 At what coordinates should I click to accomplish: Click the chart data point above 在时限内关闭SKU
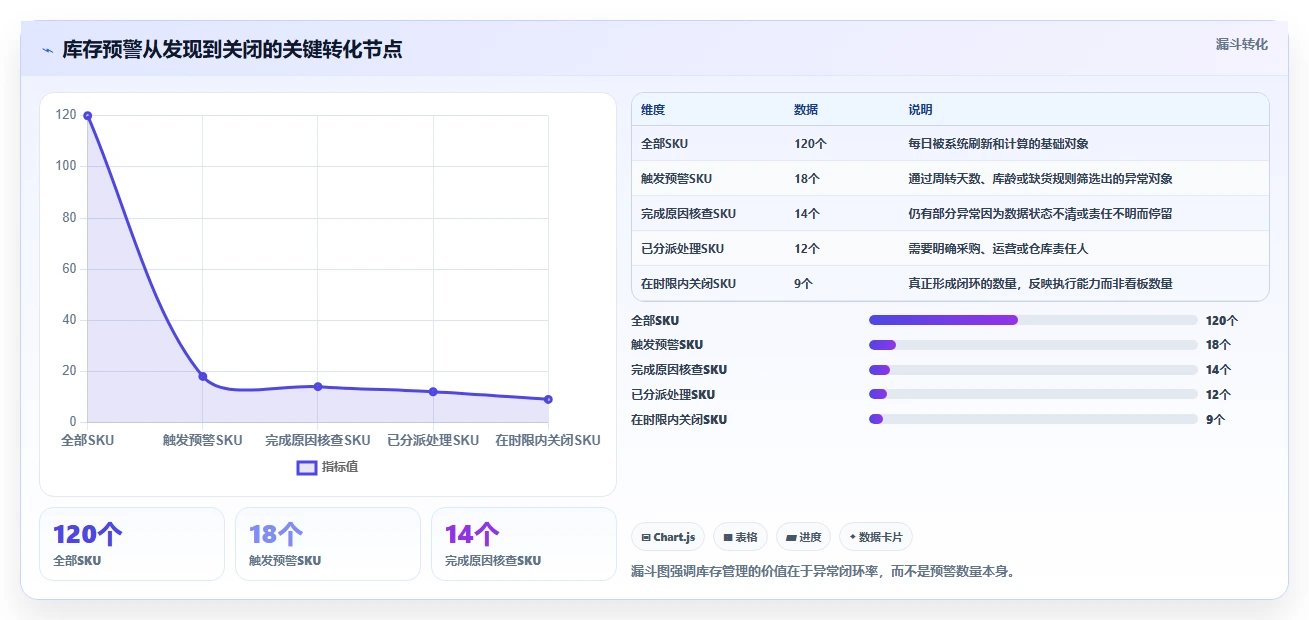(x=548, y=399)
